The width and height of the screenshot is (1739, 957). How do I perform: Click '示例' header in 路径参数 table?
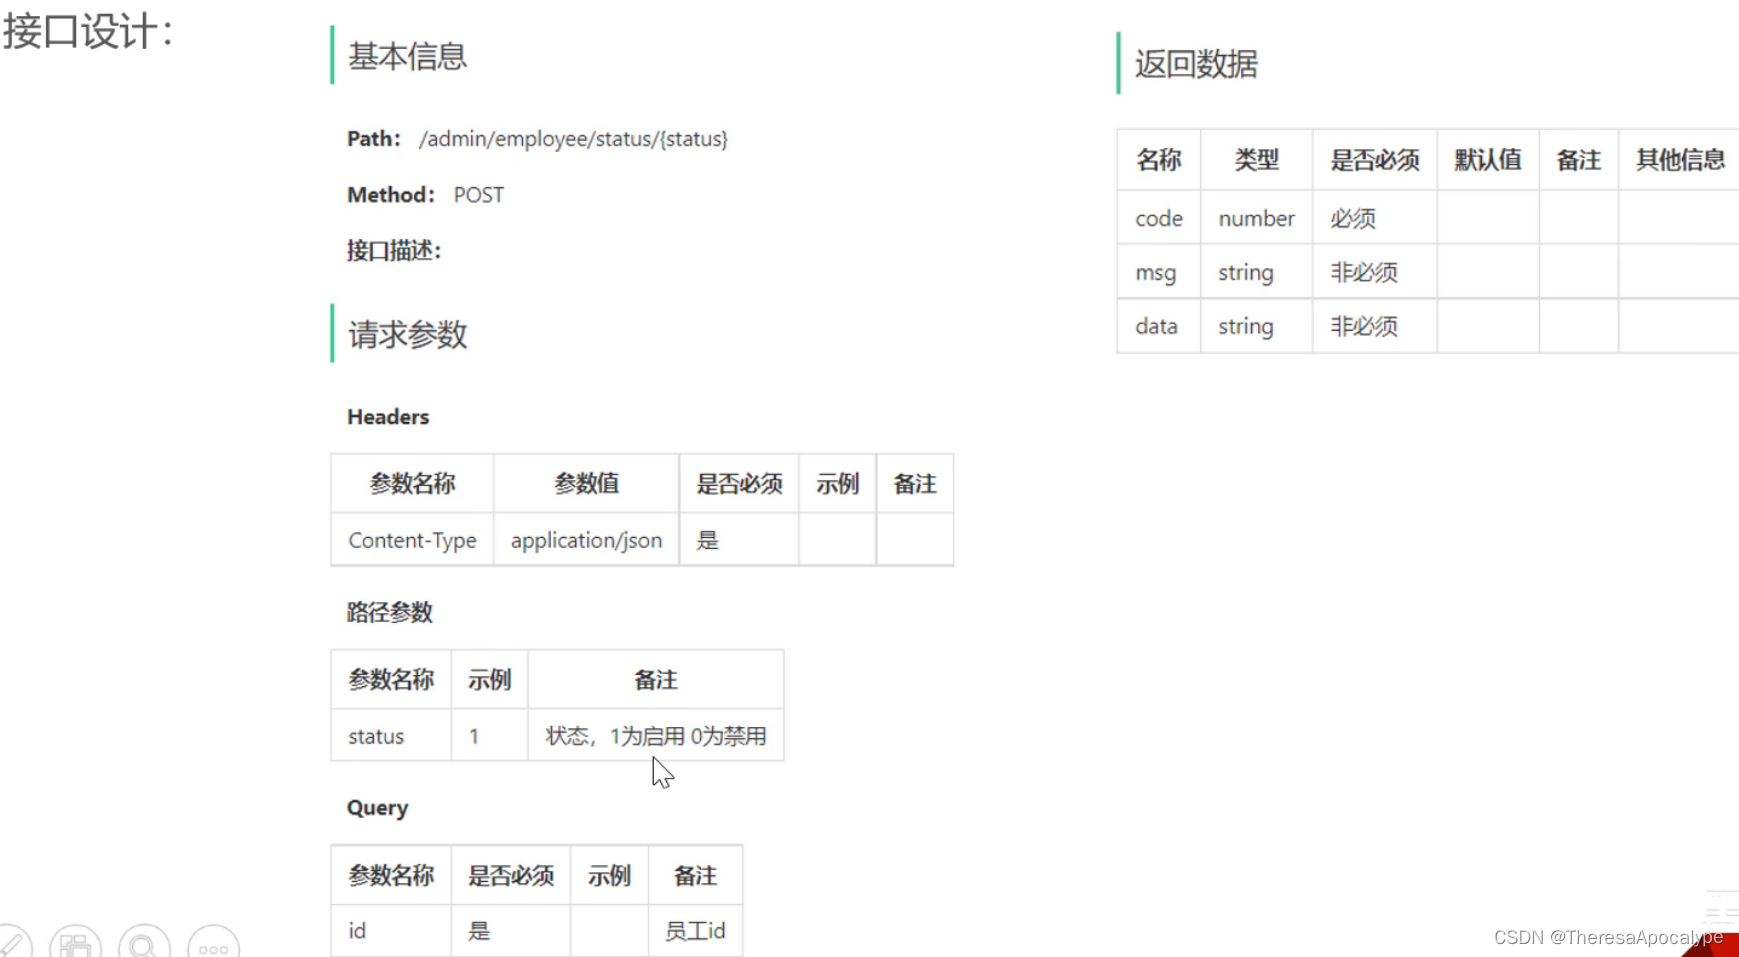tap(489, 680)
